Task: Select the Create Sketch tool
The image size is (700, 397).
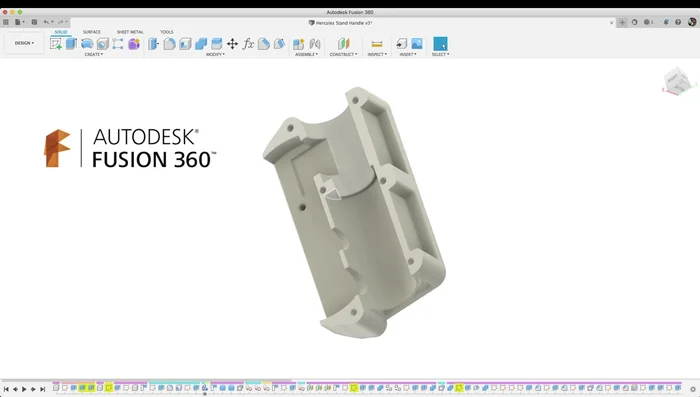Action: coord(56,44)
